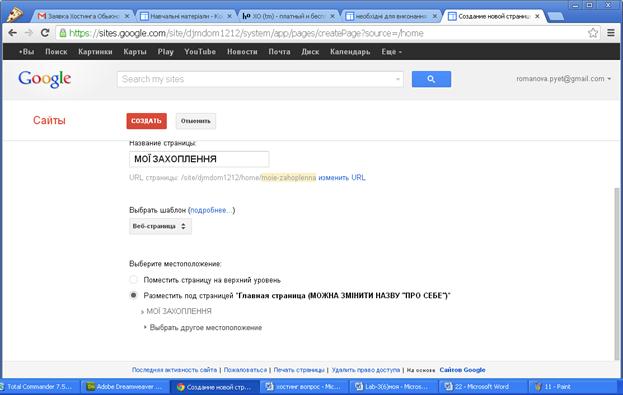Viewport: 623px width, 395px height.
Task: Expand Выбрать другое местоположение
Action: [x=203, y=327]
